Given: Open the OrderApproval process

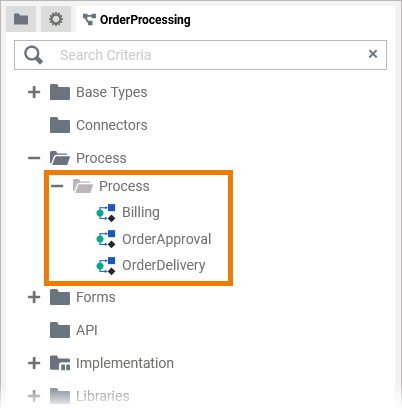Looking at the screenshot, I should (x=167, y=239).
